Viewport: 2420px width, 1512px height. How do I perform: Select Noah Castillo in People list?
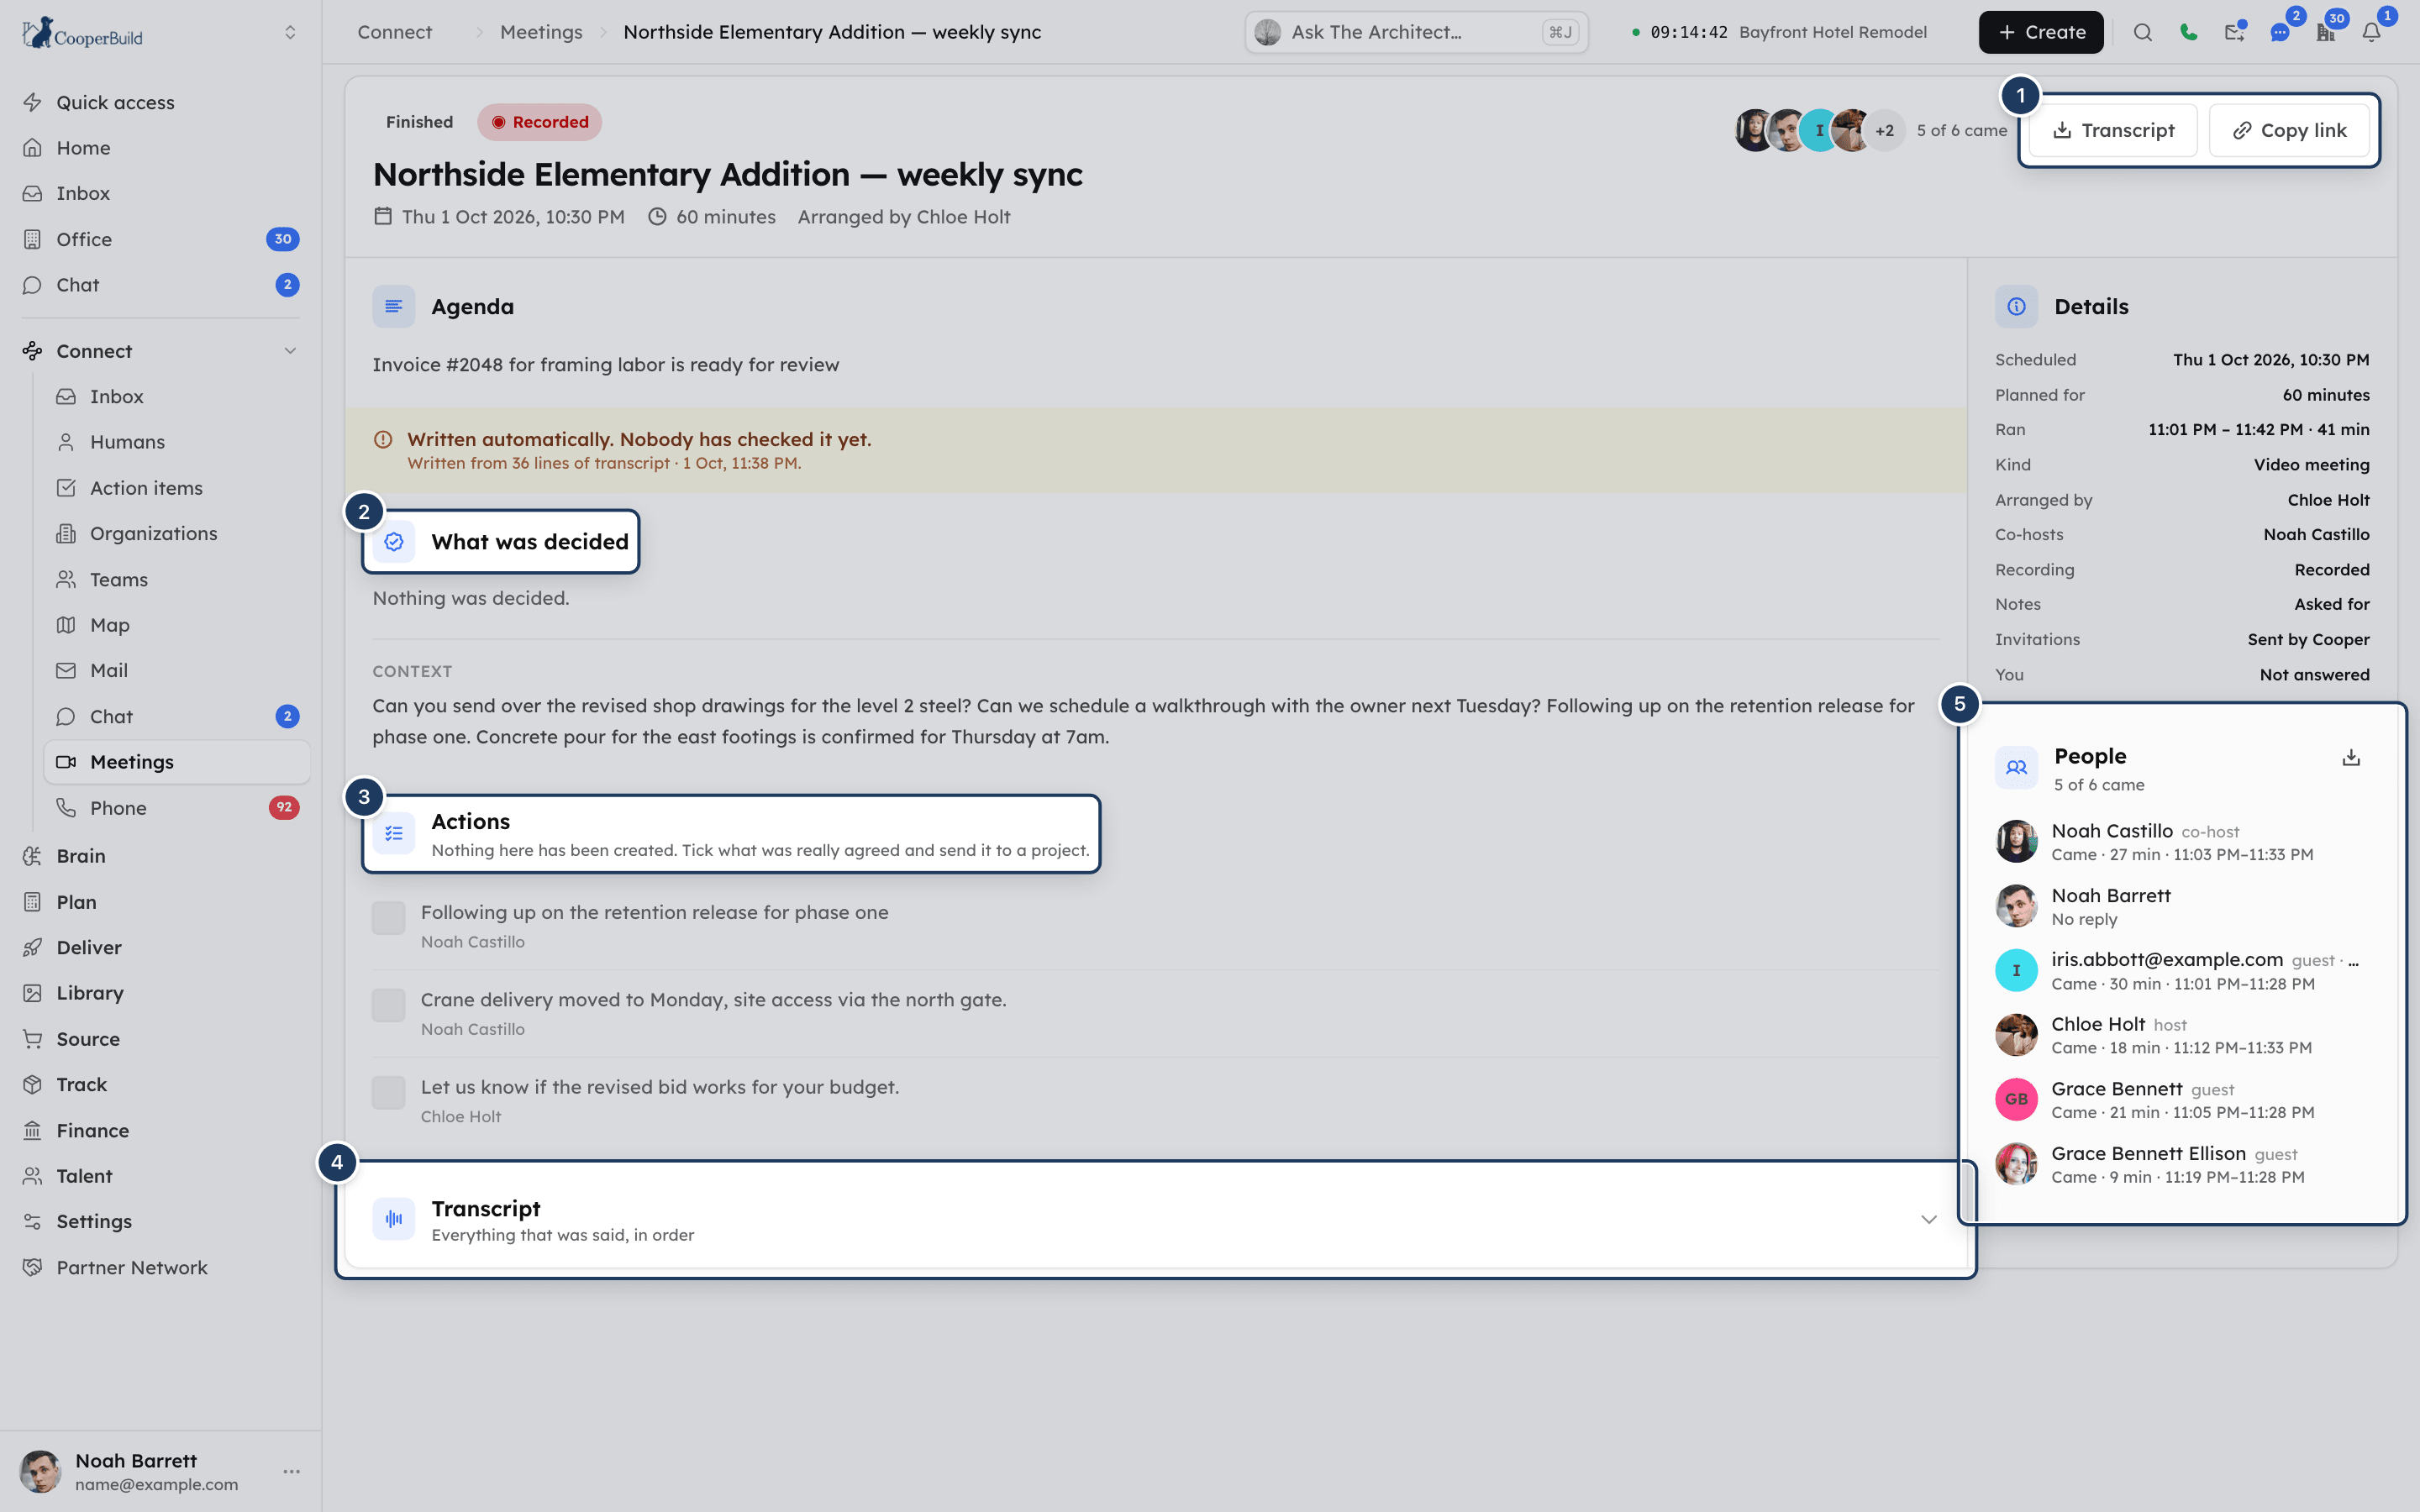pyautogui.click(x=2182, y=842)
